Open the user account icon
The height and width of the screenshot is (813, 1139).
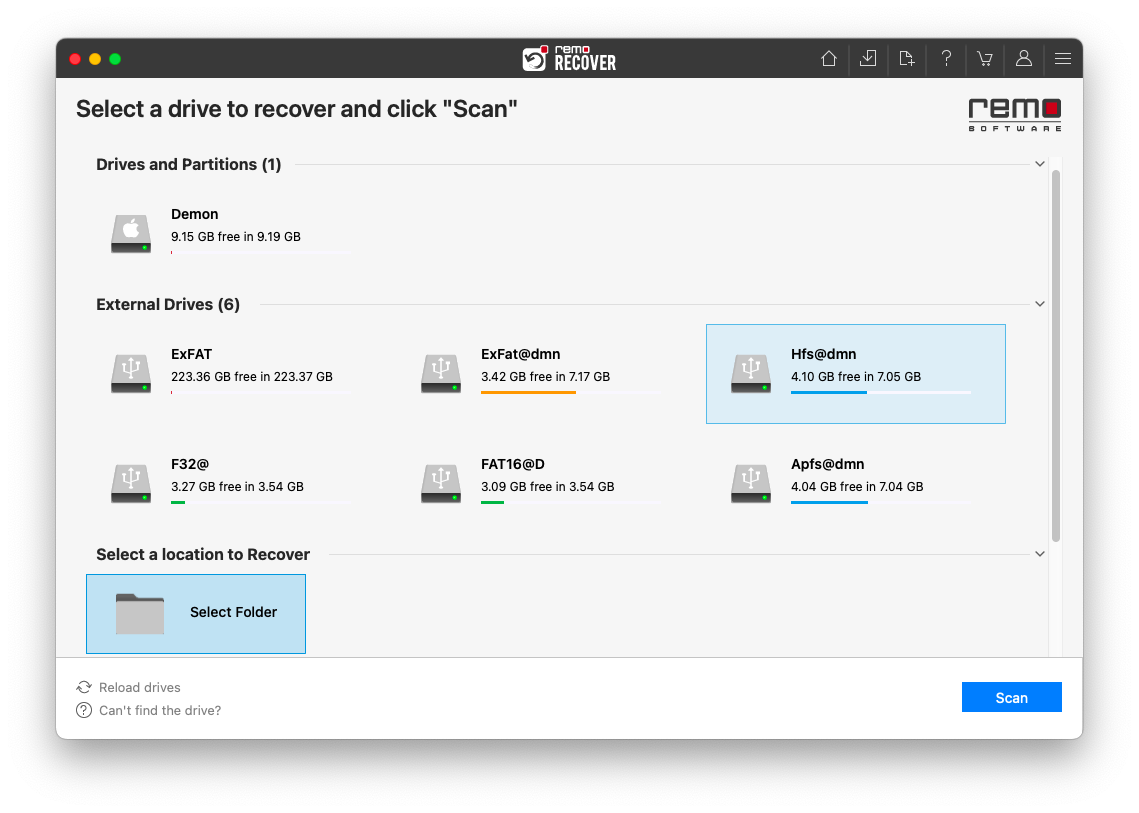(x=1023, y=59)
